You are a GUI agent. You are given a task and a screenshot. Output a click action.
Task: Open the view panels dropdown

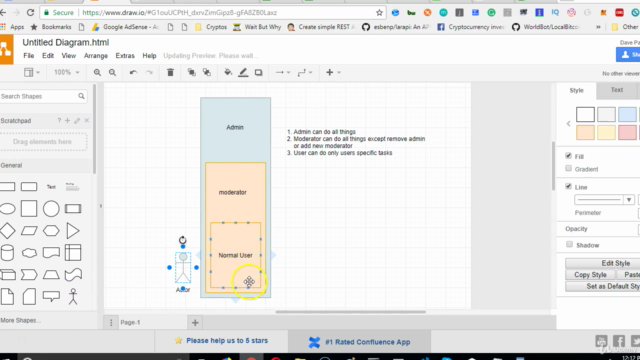31,73
